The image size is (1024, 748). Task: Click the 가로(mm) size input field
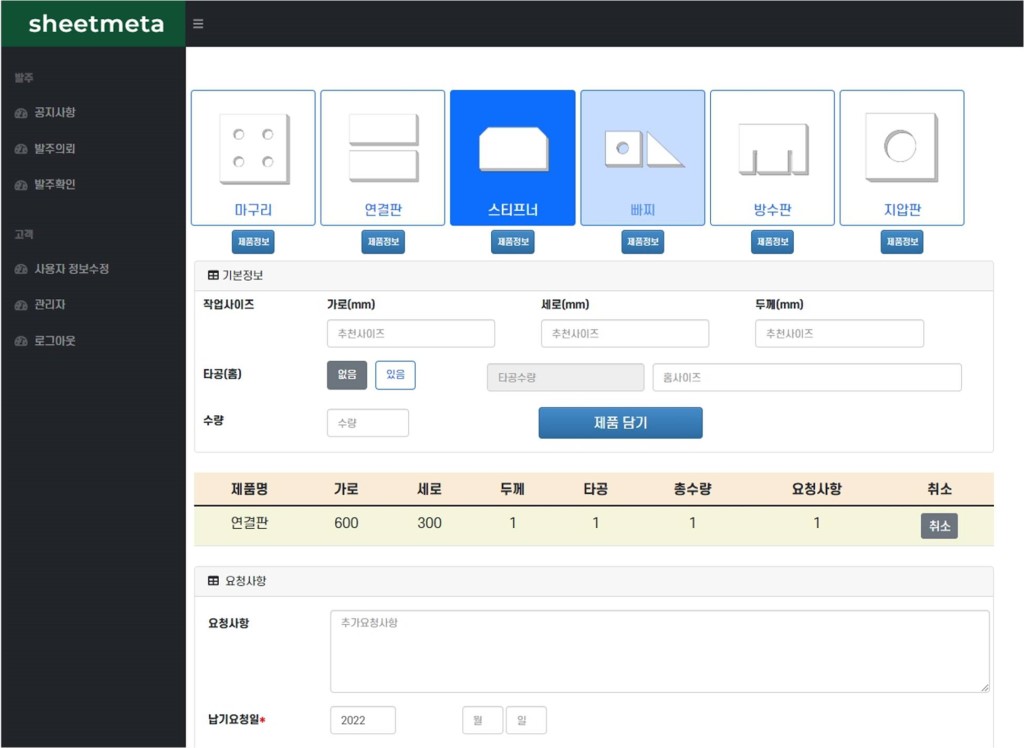tap(410, 334)
